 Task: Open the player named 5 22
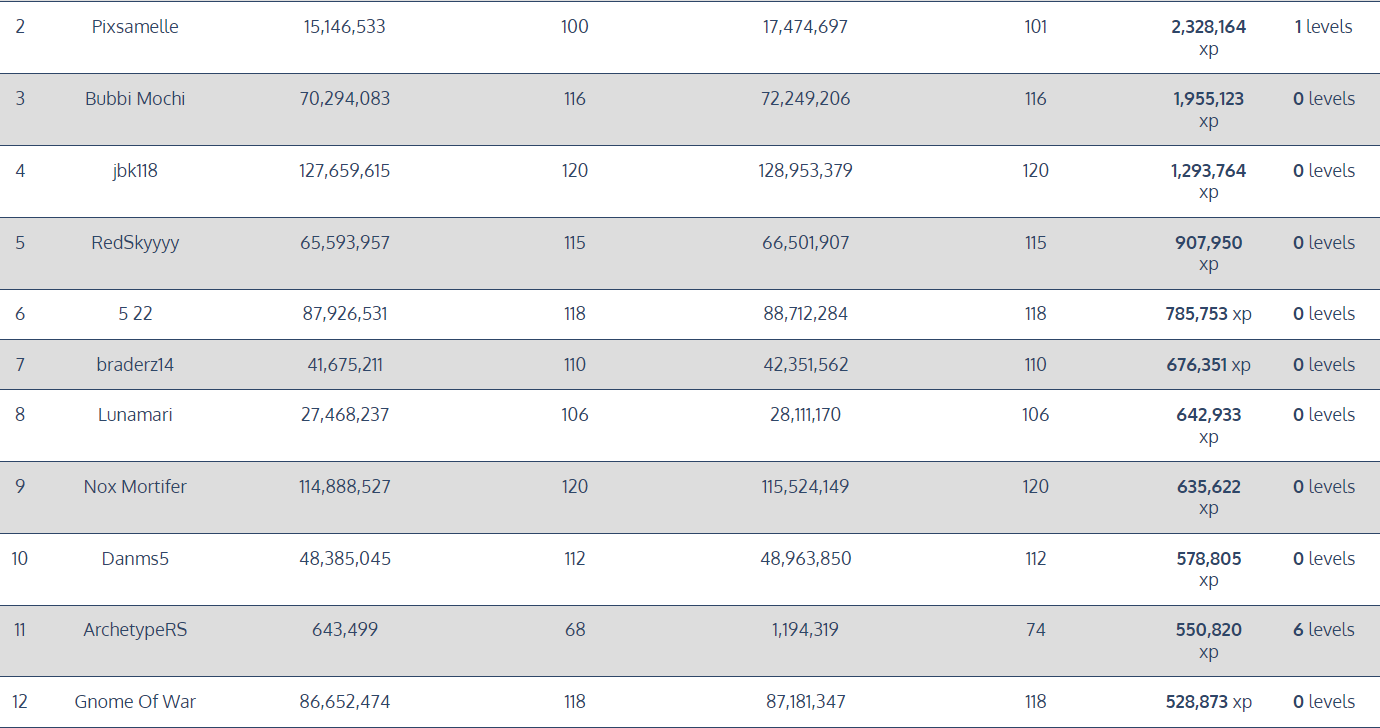135,314
